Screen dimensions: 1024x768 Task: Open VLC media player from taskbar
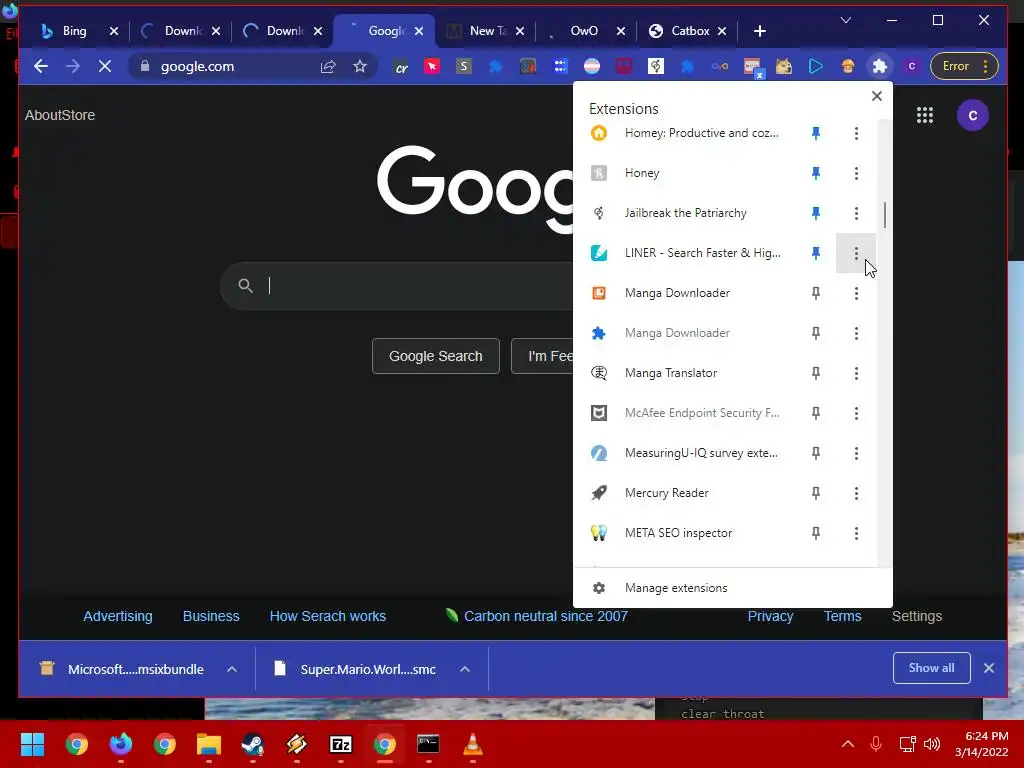pos(473,744)
